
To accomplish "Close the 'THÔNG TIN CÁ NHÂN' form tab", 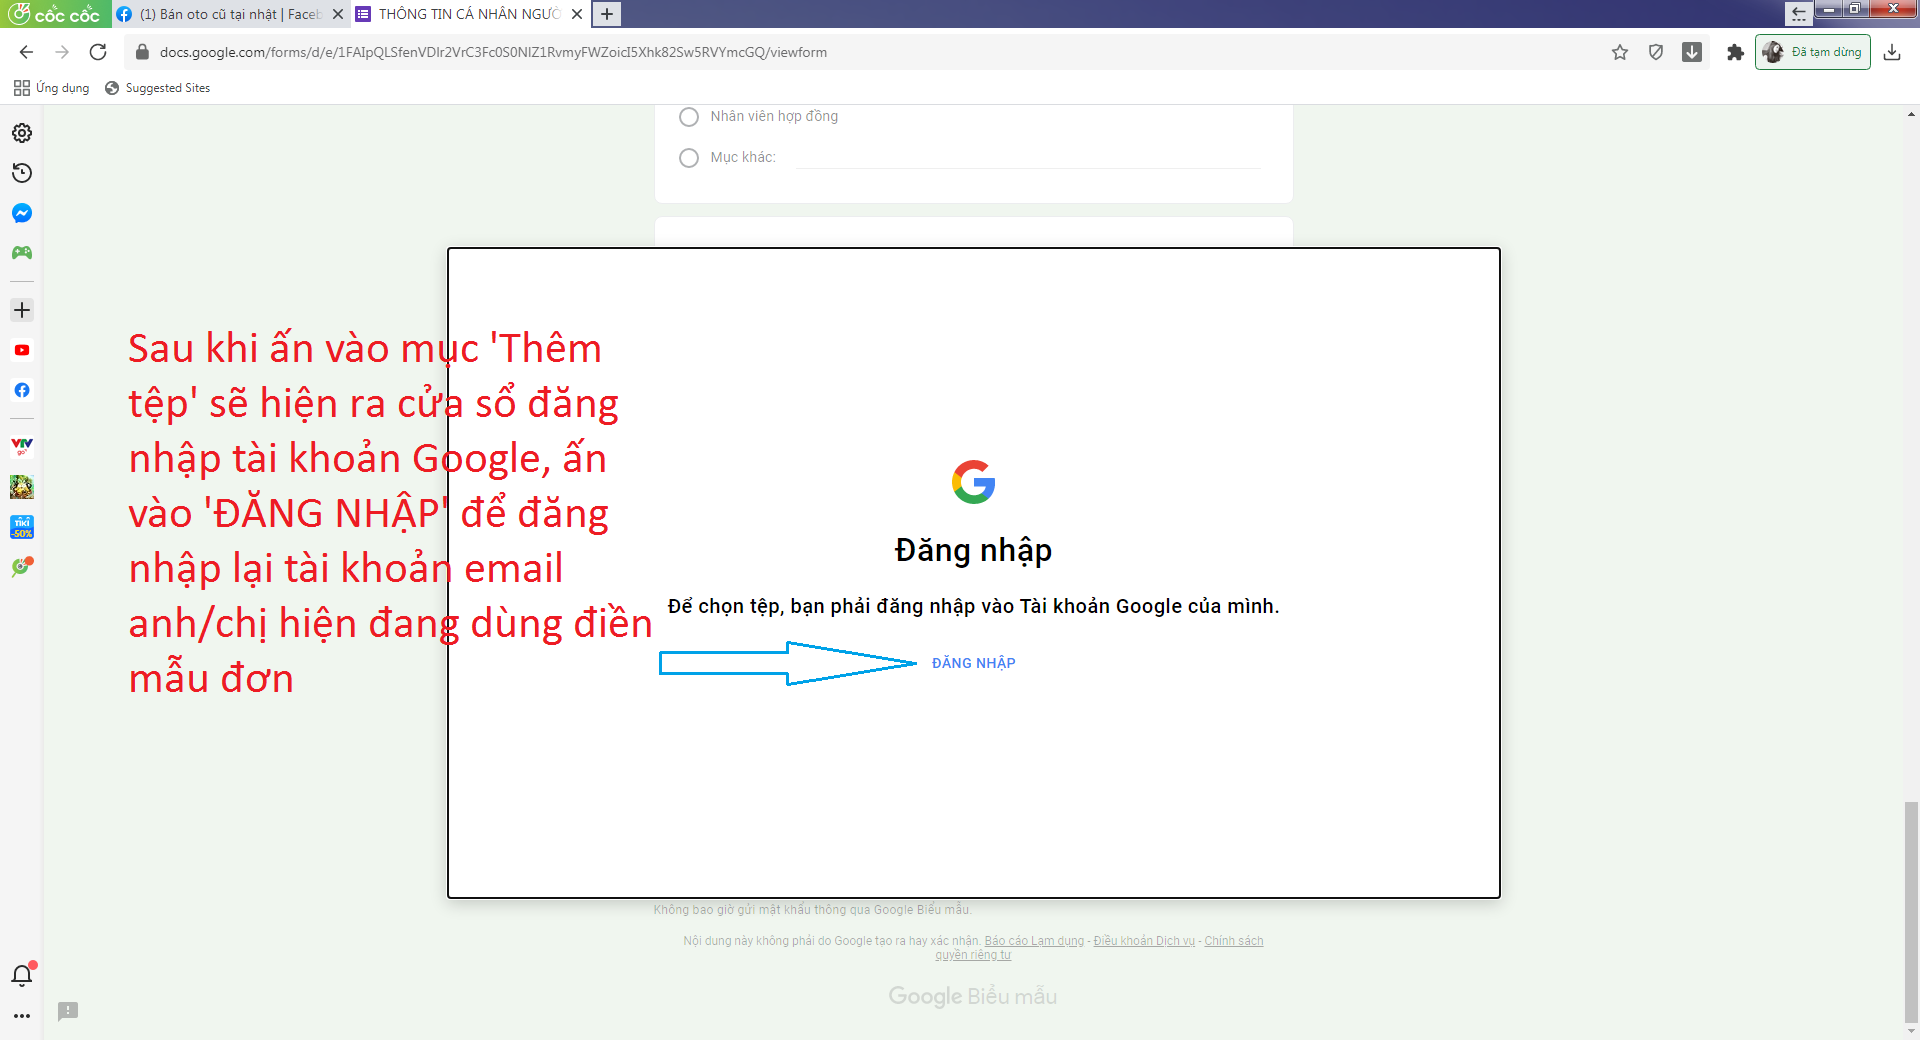I will click(x=577, y=14).
